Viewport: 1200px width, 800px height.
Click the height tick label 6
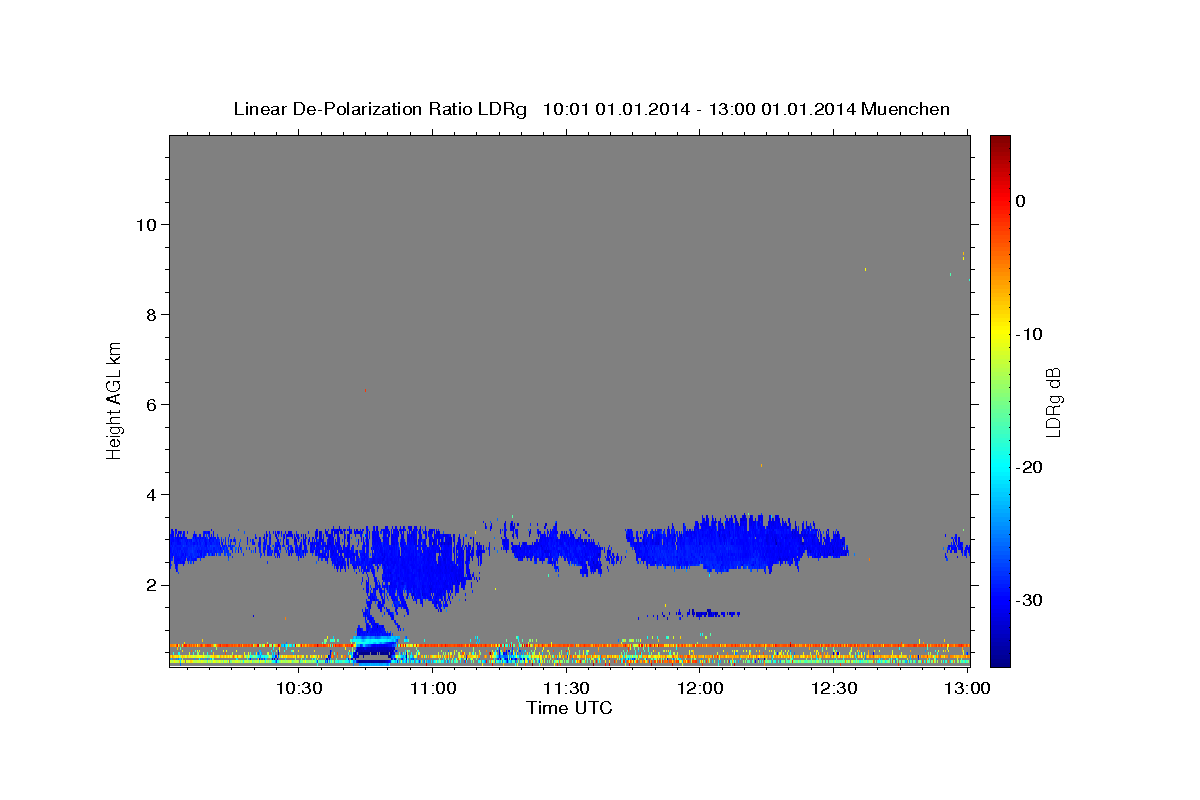coord(151,404)
